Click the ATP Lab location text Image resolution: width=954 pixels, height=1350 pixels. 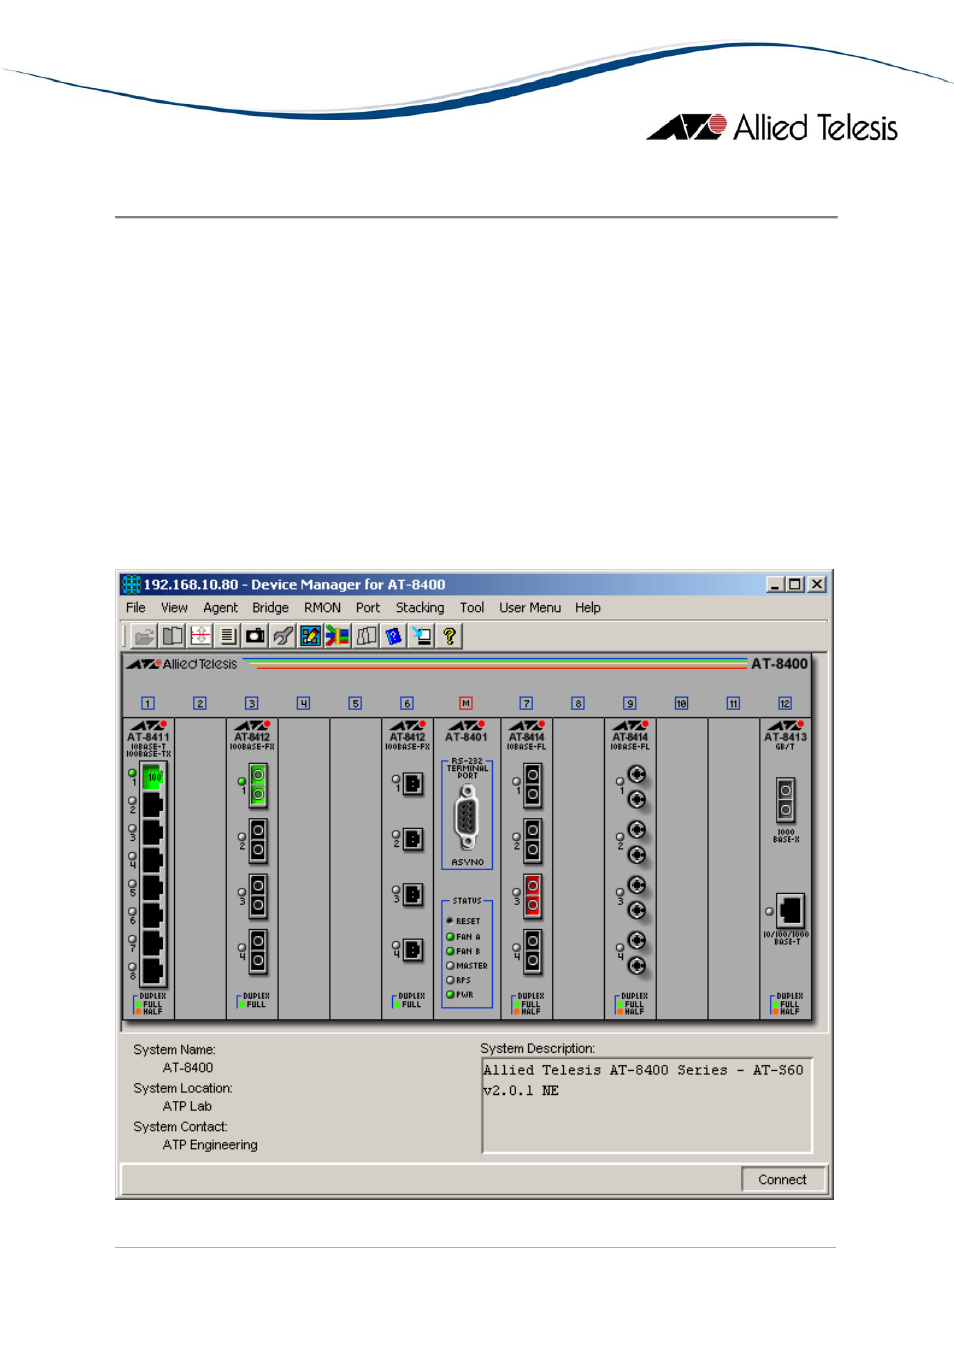click(187, 1106)
